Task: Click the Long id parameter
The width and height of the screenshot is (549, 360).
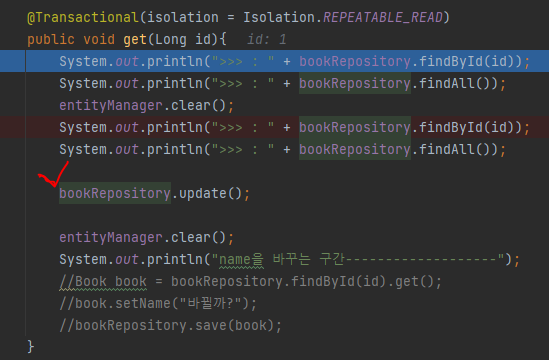Action: coord(183,39)
